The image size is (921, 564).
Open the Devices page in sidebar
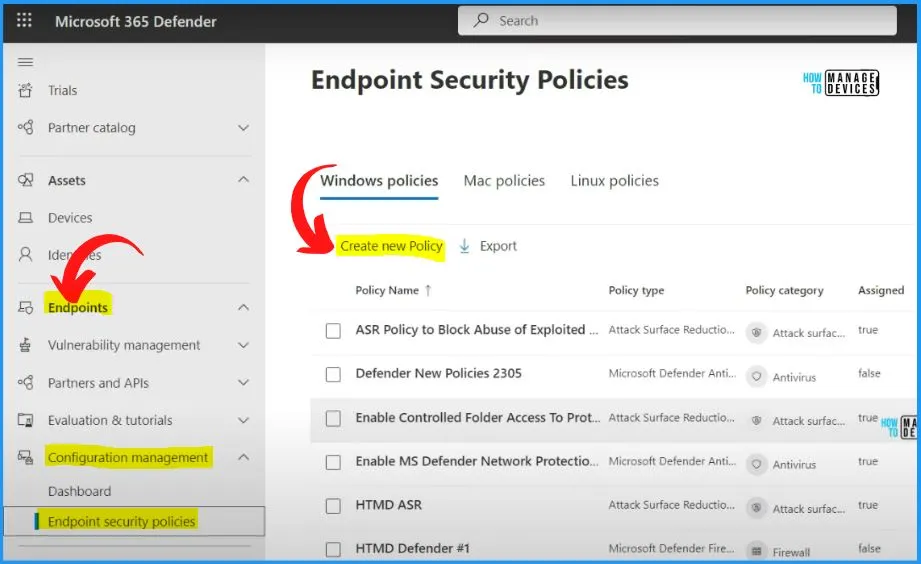pyautogui.click(x=70, y=218)
